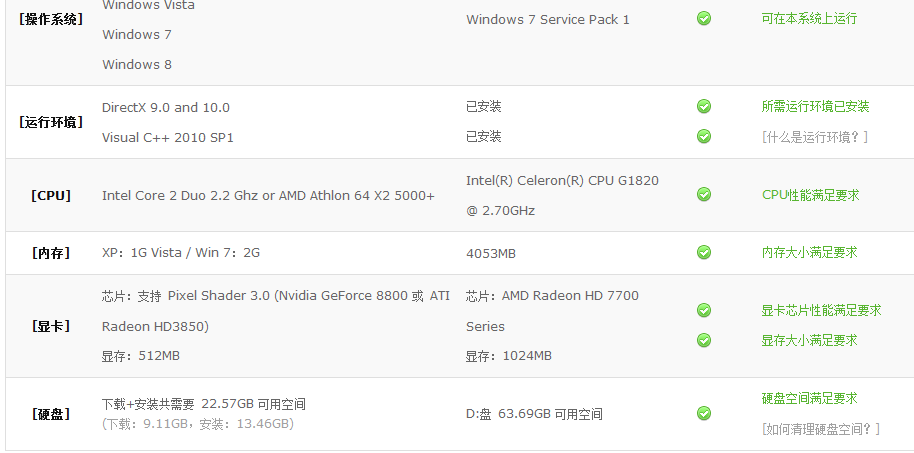Click the operating system green checkmark icon
The width and height of the screenshot is (914, 453).
704,19
